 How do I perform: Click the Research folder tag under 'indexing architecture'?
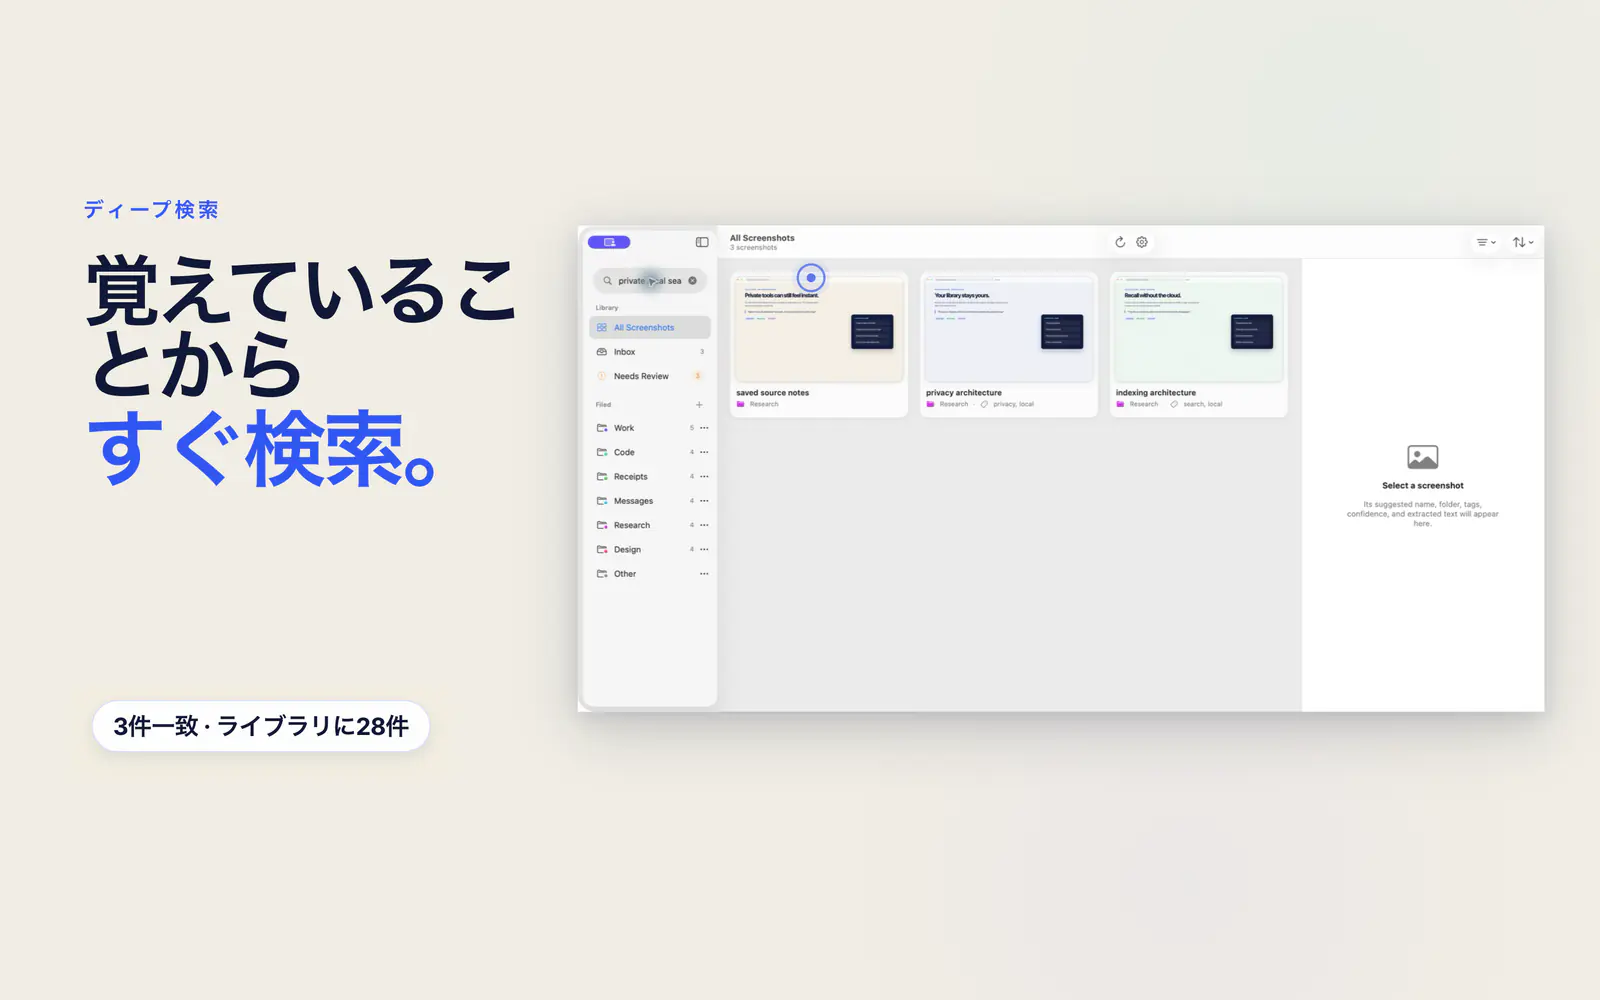click(x=1138, y=404)
